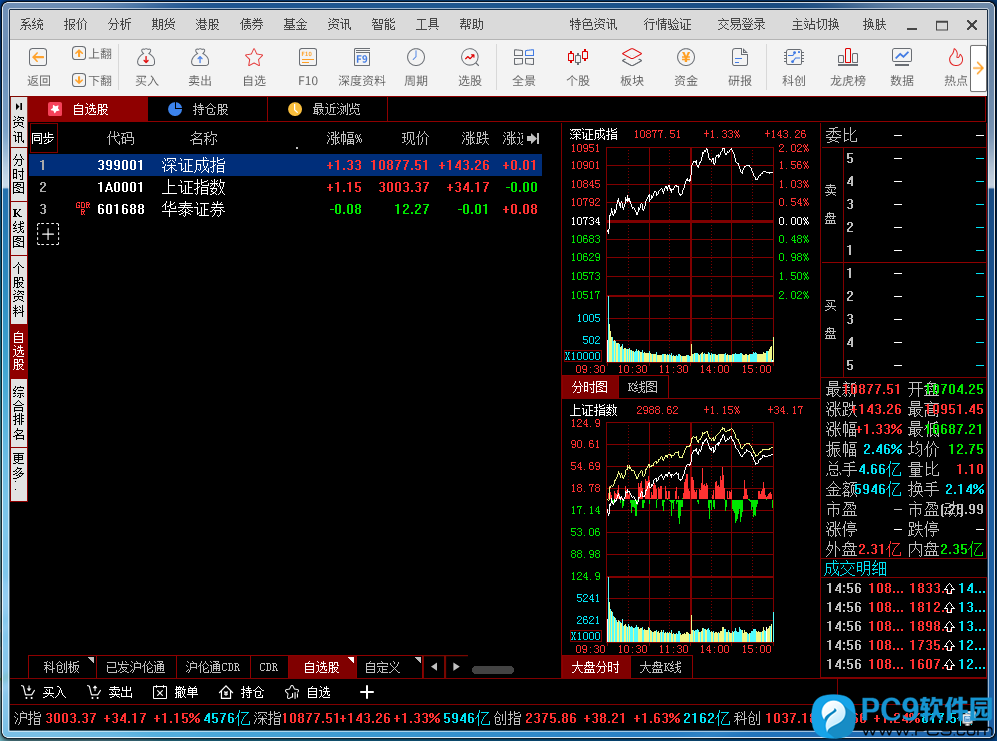The width and height of the screenshot is (997, 741).
Task: Open the 卖出 sell toolbar icon
Action: point(200,58)
